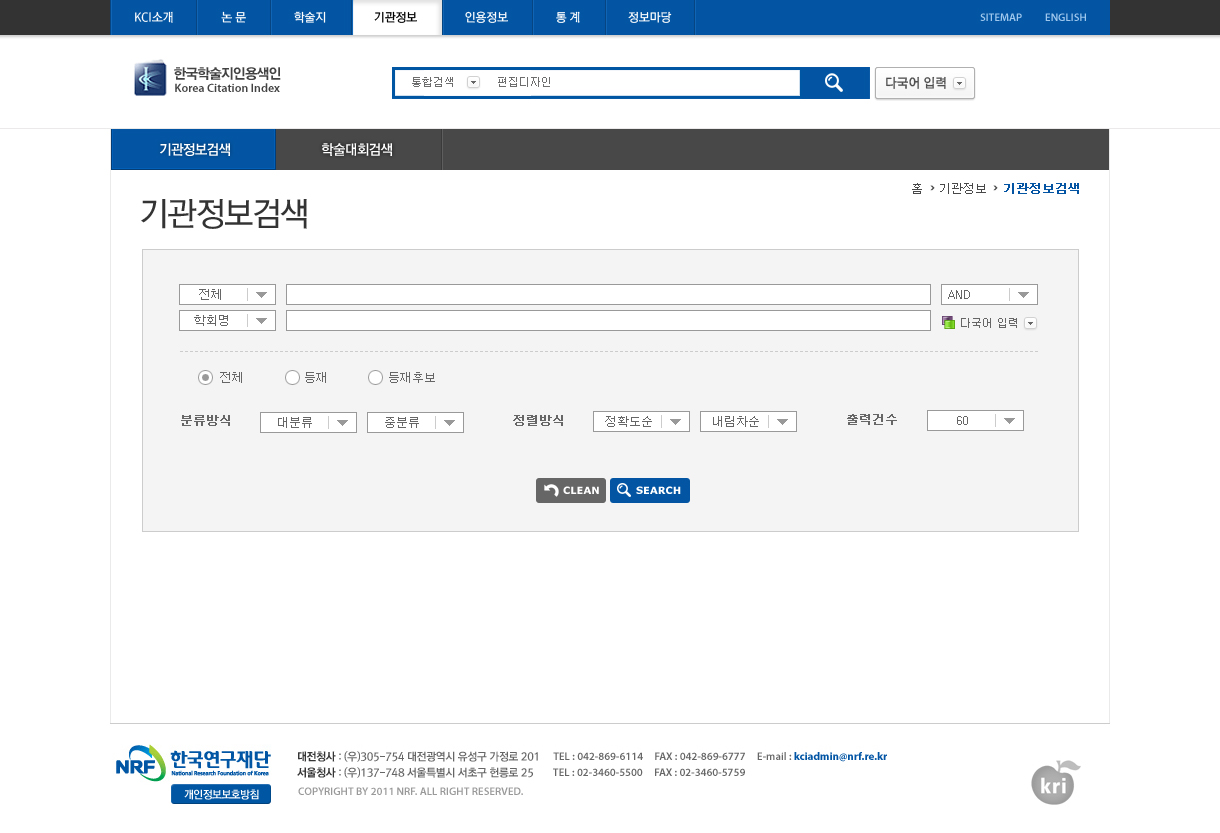Open the header 다국어 입력 dropdown

[925, 83]
